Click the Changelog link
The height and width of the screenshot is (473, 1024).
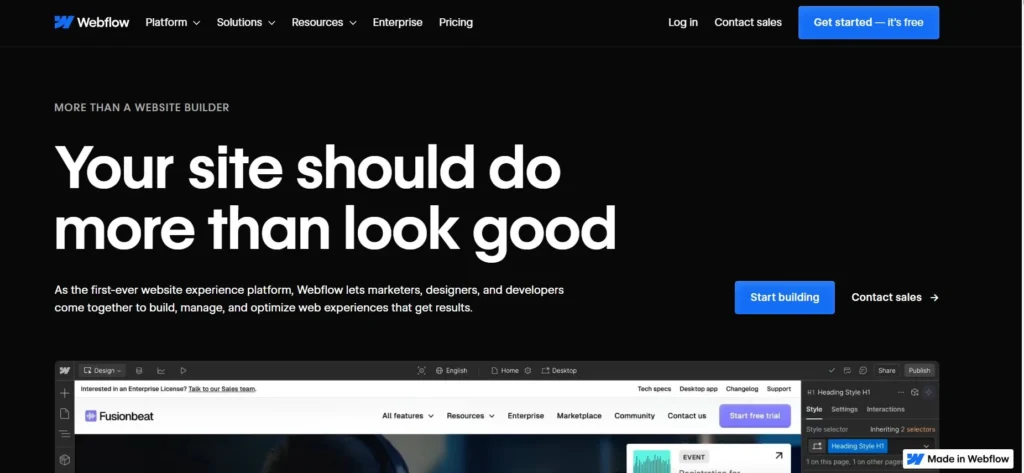tap(742, 389)
